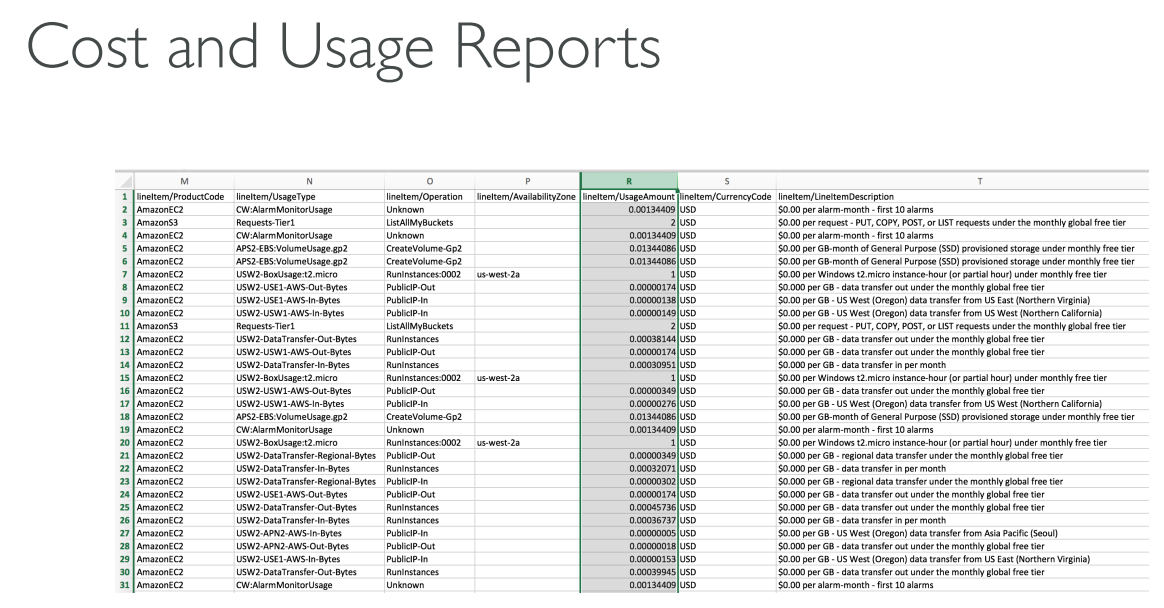Click the select-all corner of the sheet

pos(124,180)
